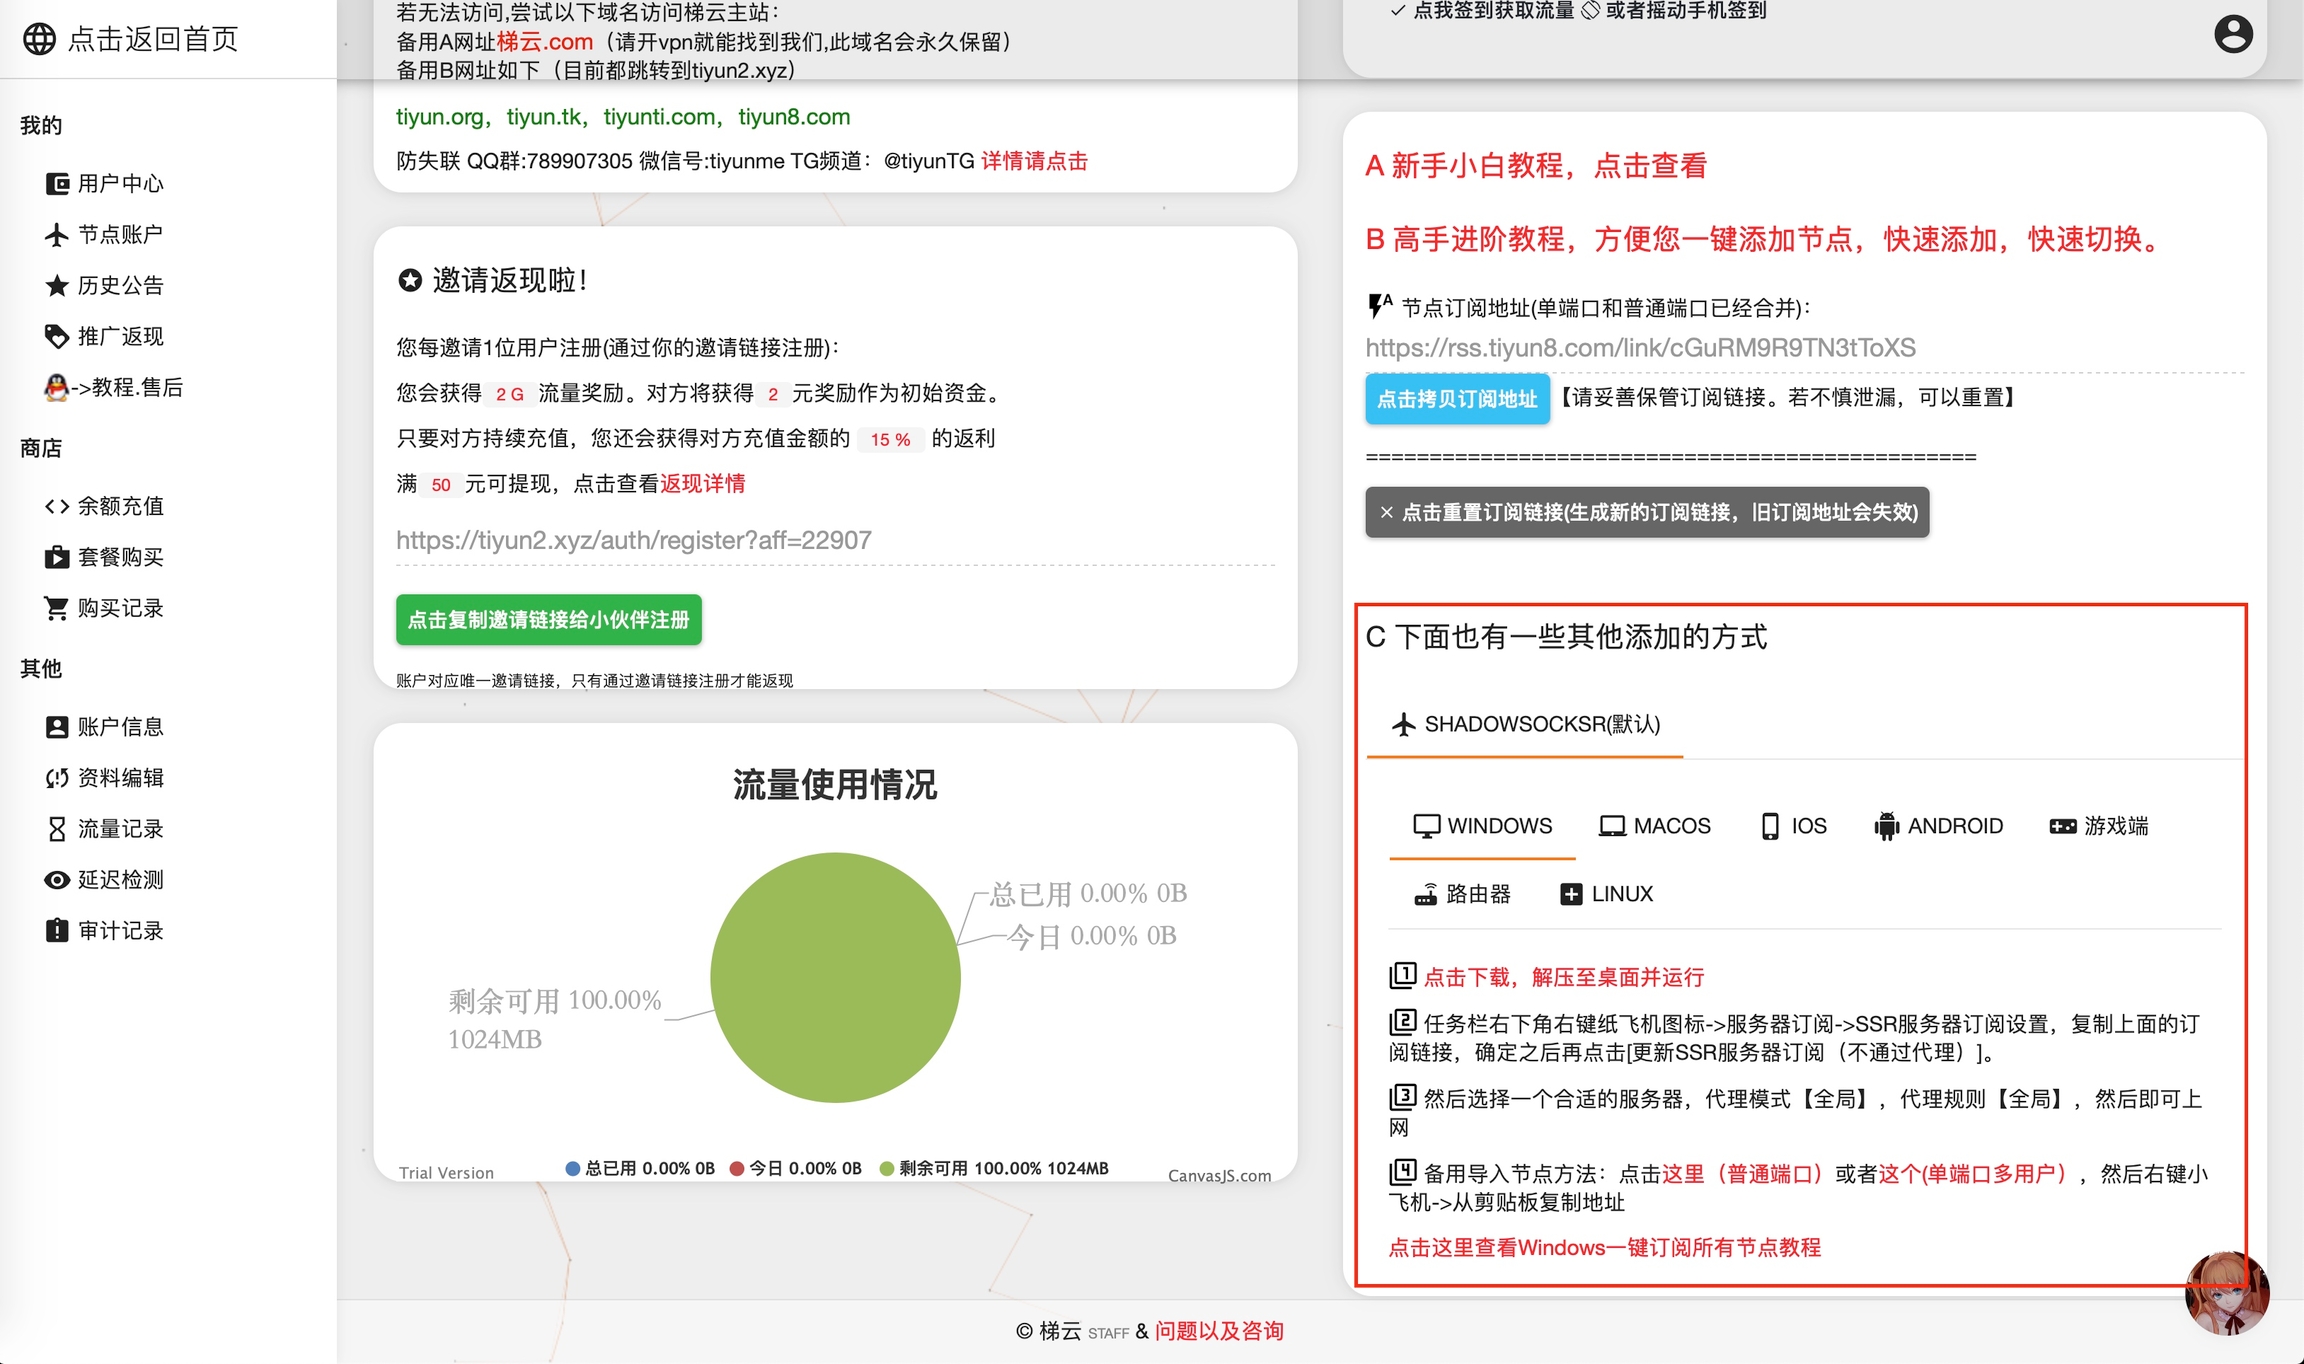Switch to the ANDROID tab
This screenshot has width=2304, height=1364.
point(1938,826)
